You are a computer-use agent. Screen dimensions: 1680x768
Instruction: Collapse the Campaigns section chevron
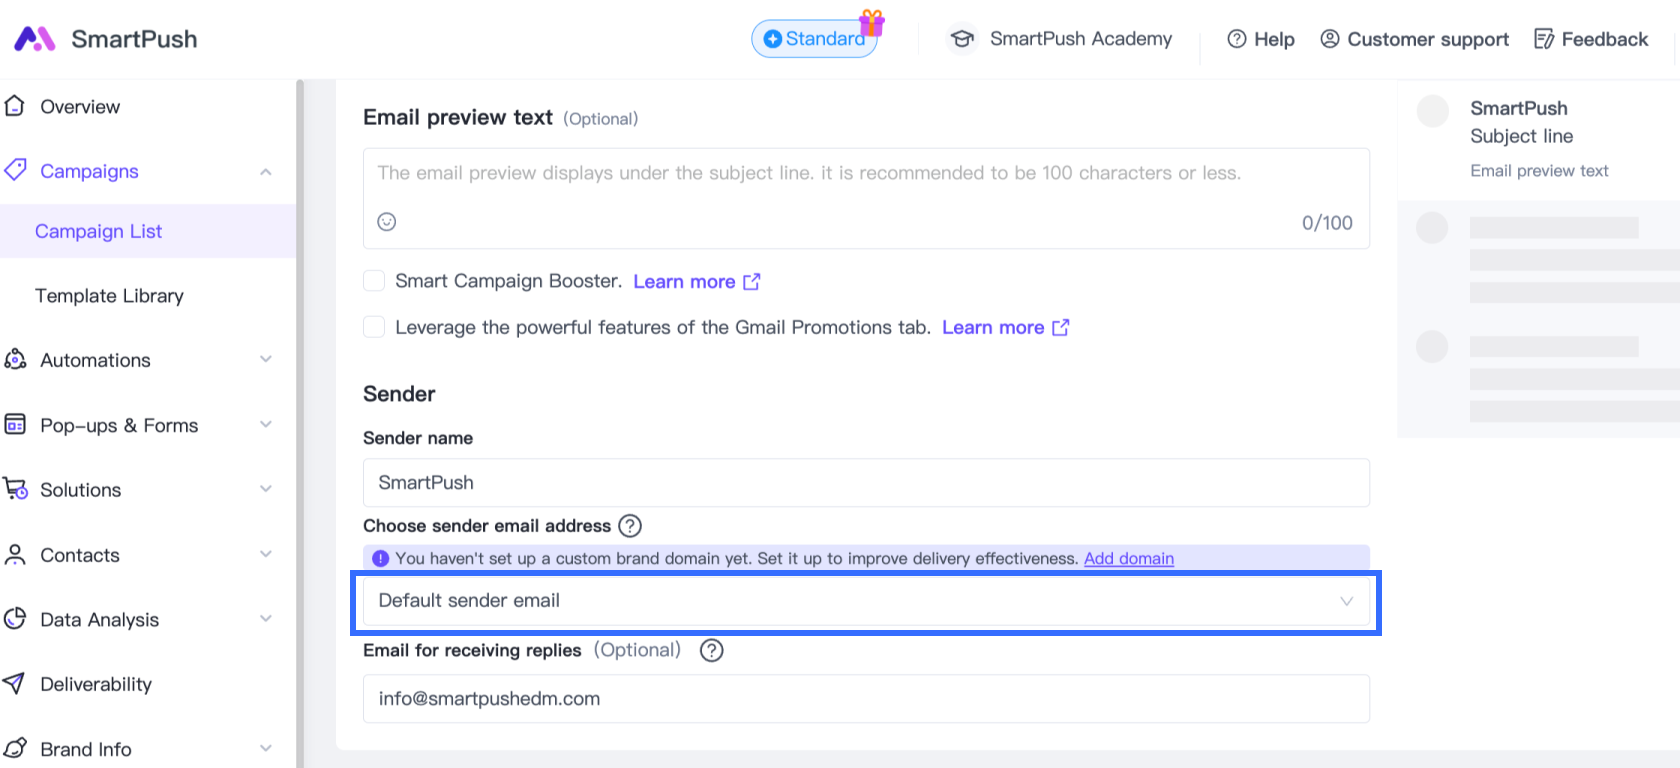point(266,172)
